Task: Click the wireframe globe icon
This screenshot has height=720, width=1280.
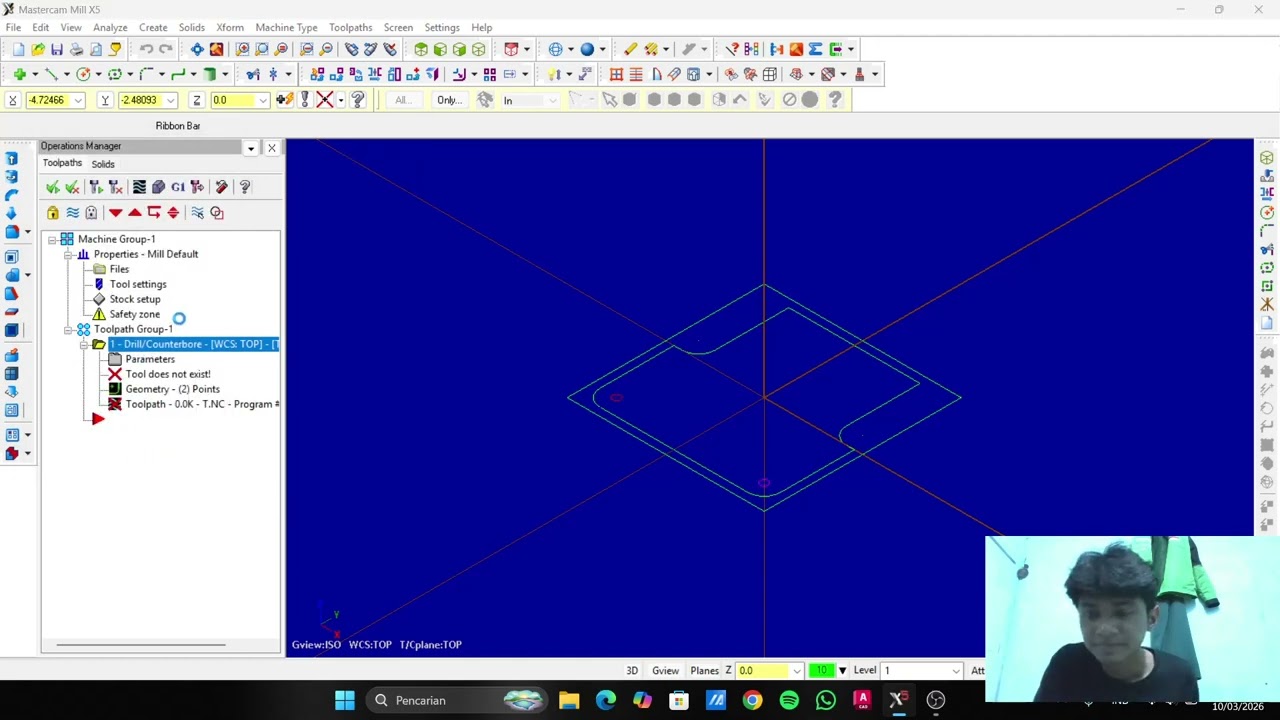Action: (x=555, y=49)
